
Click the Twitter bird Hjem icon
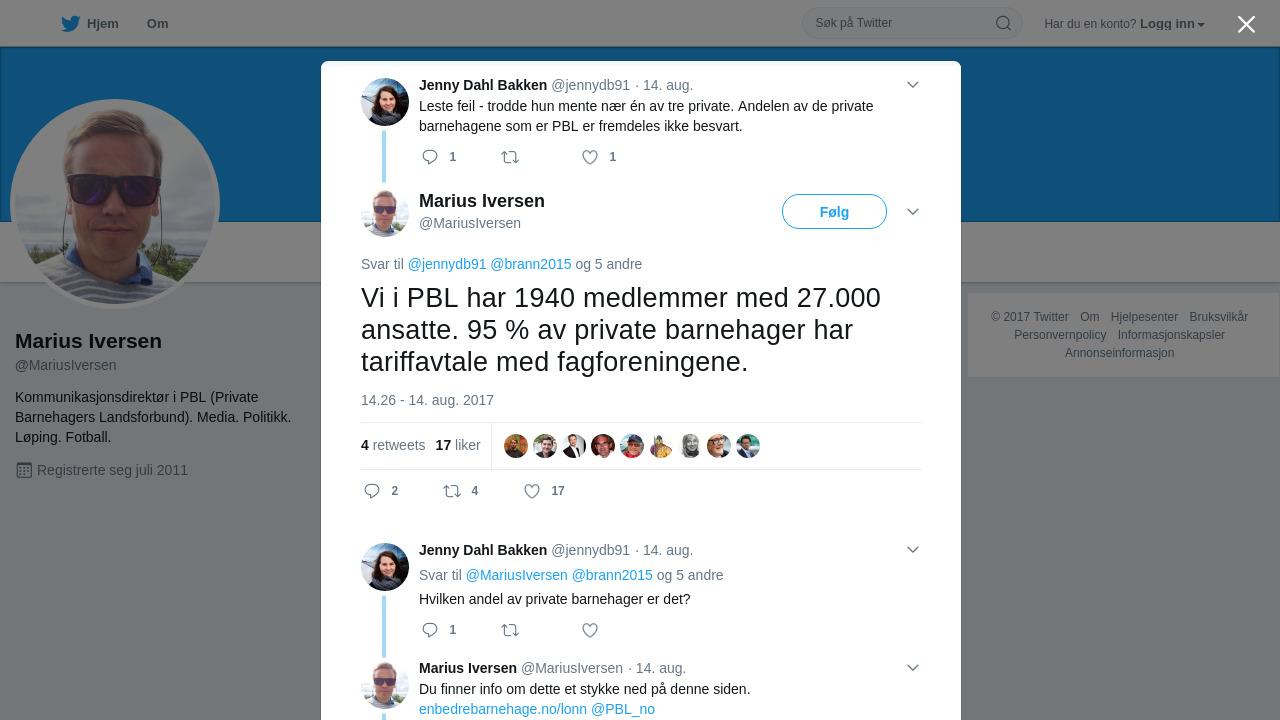click(70, 24)
